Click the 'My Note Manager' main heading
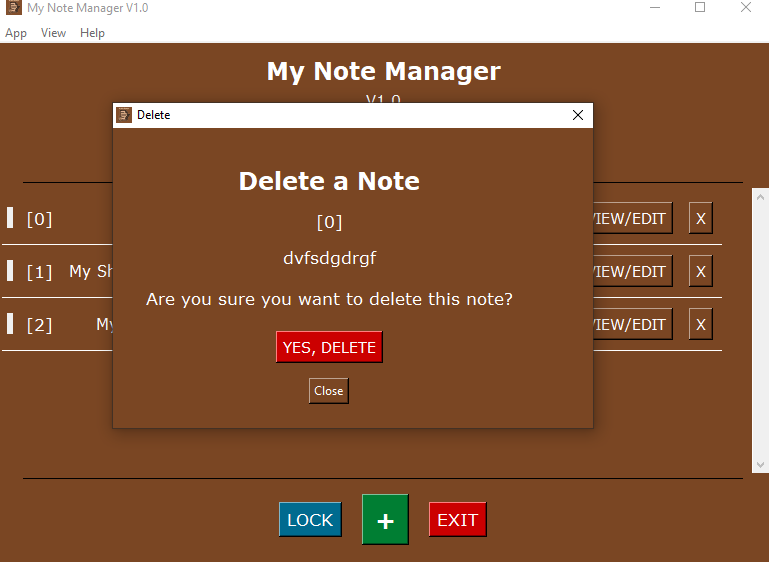The width and height of the screenshot is (769, 562). click(x=384, y=72)
